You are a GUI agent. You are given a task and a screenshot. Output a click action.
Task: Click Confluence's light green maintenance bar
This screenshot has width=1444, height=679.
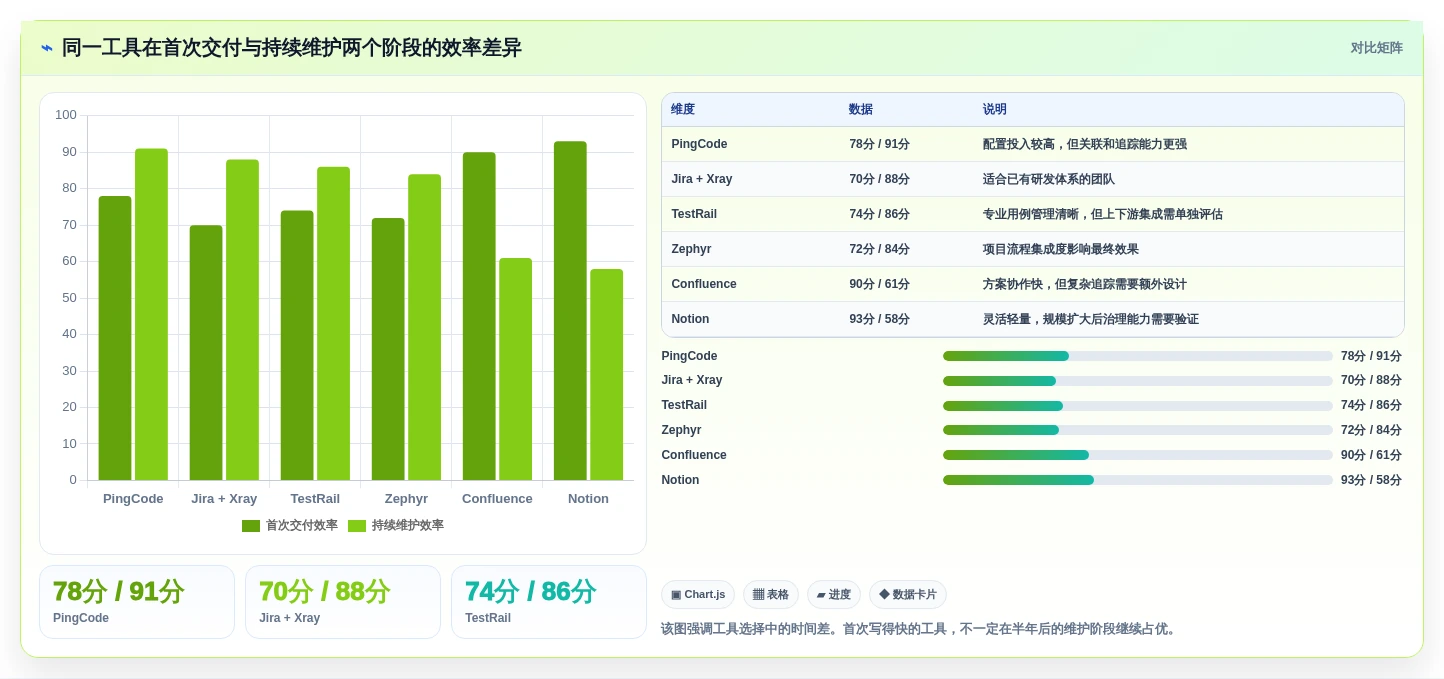pos(515,369)
